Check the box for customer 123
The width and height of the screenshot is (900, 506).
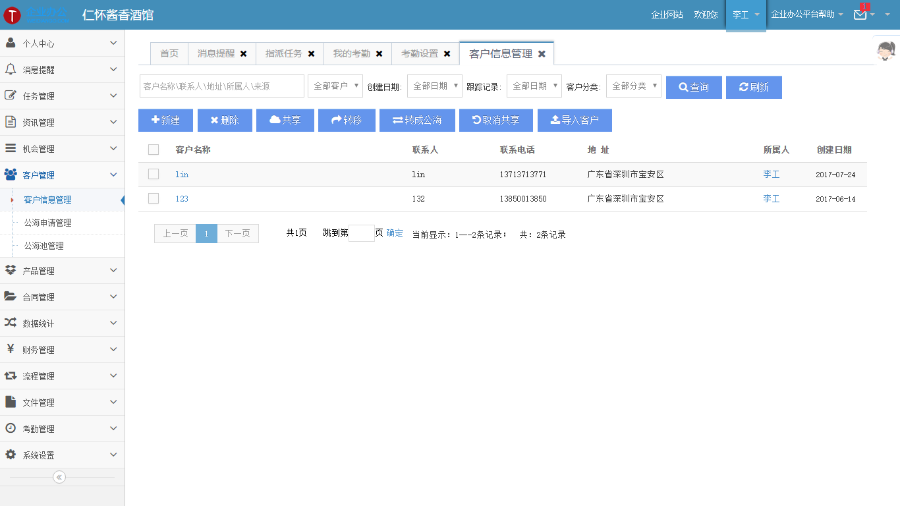point(153,199)
